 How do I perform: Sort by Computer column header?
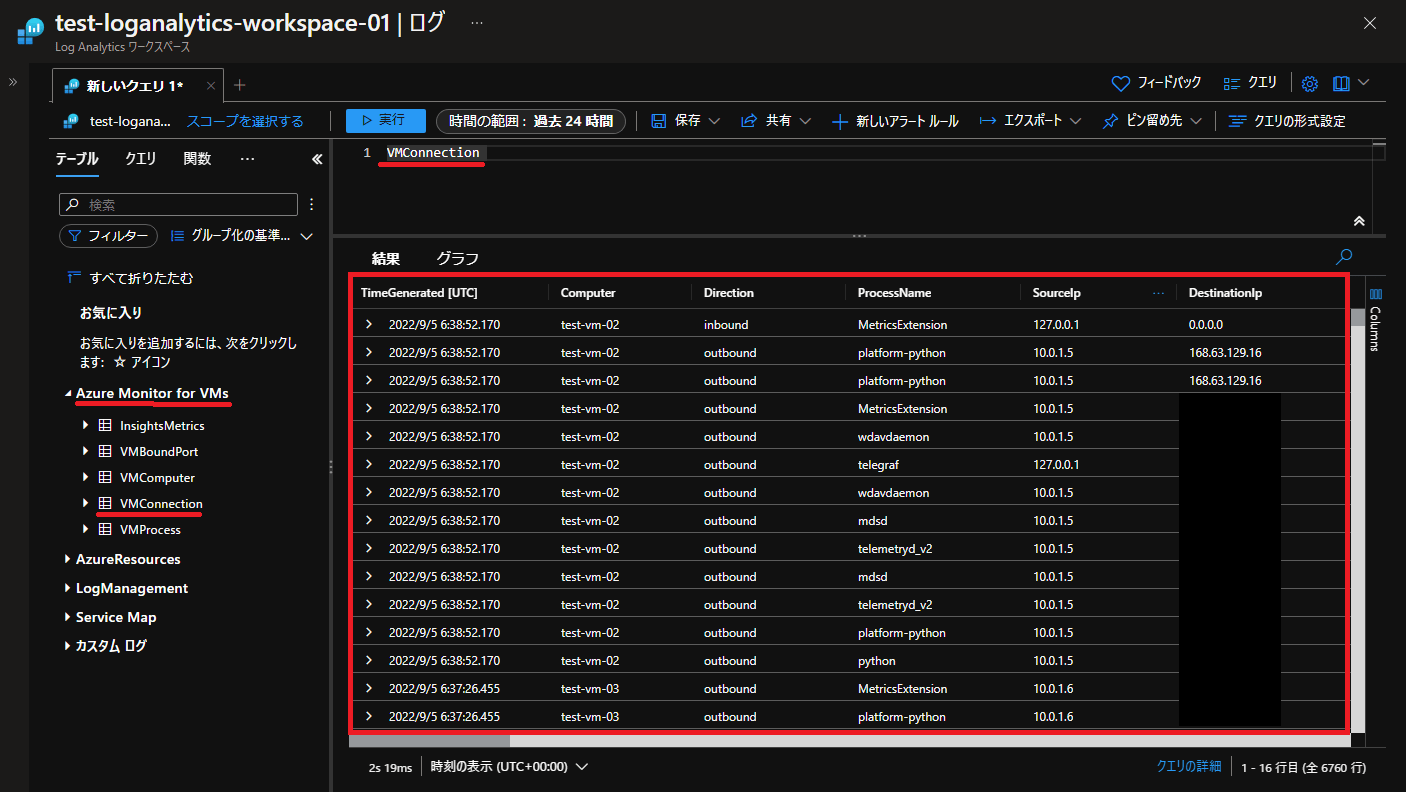(588, 293)
